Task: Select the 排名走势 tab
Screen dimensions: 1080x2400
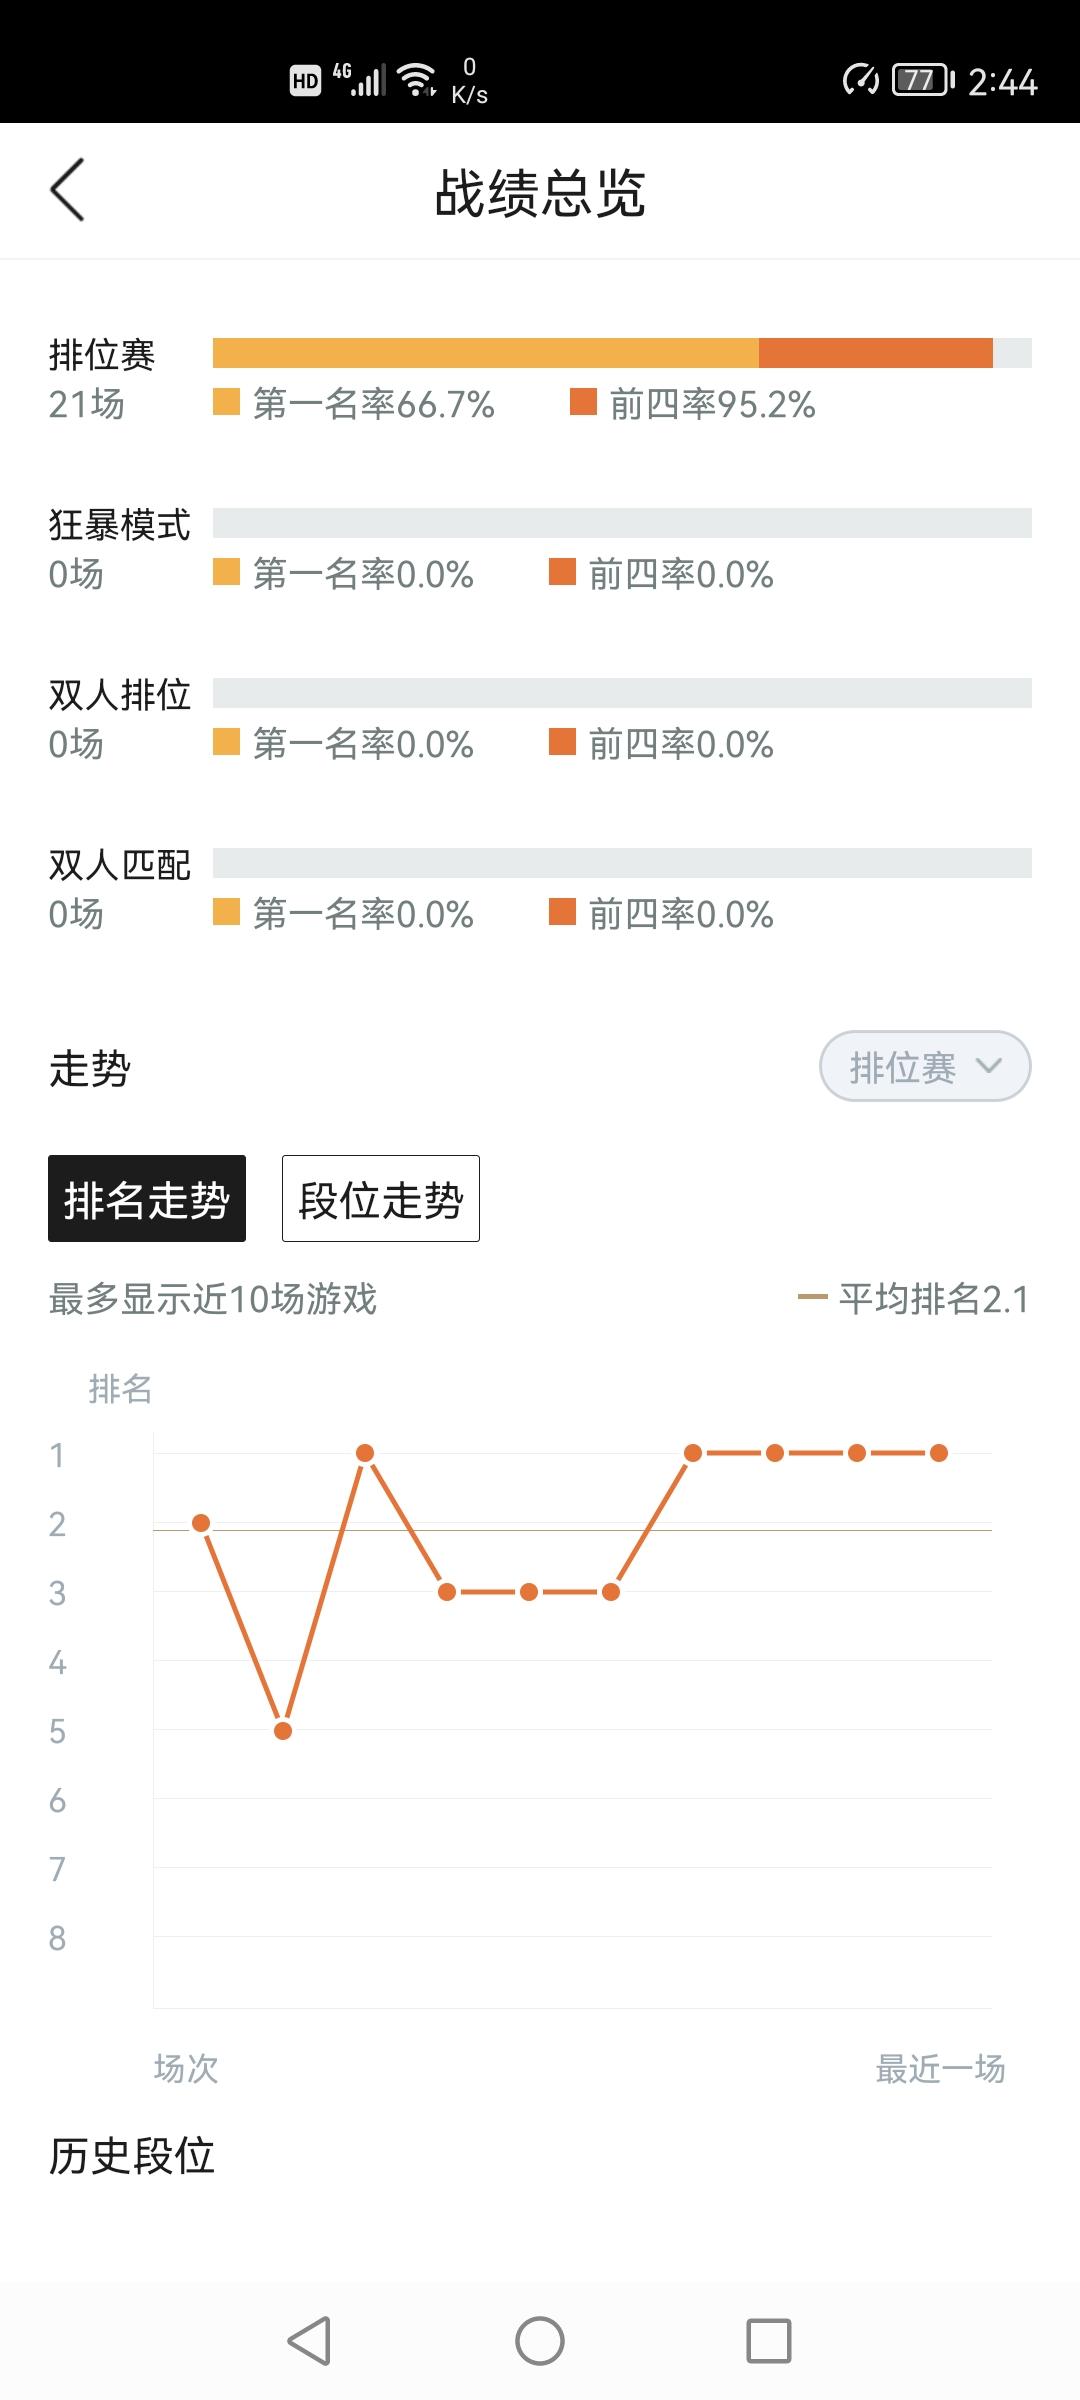Action: tap(147, 1198)
